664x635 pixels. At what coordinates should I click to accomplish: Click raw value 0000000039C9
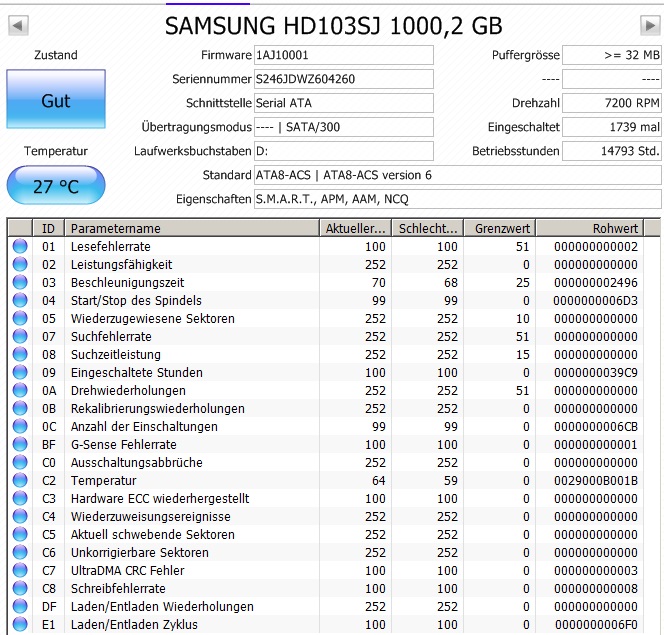[595, 373]
